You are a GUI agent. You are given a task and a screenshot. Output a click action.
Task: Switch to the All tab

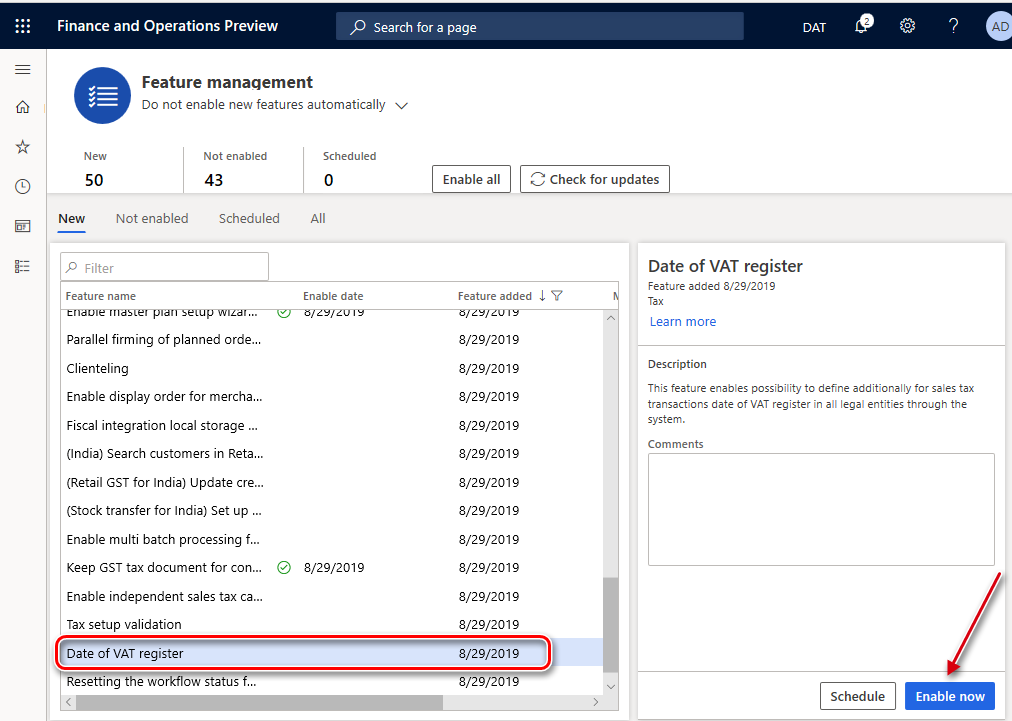[x=318, y=219]
